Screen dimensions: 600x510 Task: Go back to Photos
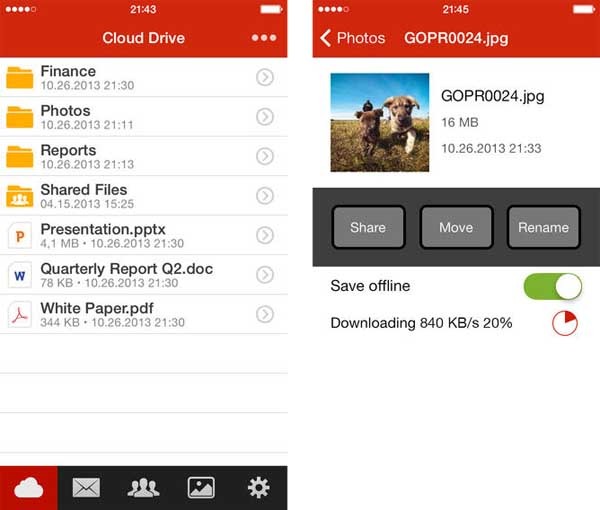pyautogui.click(x=353, y=38)
